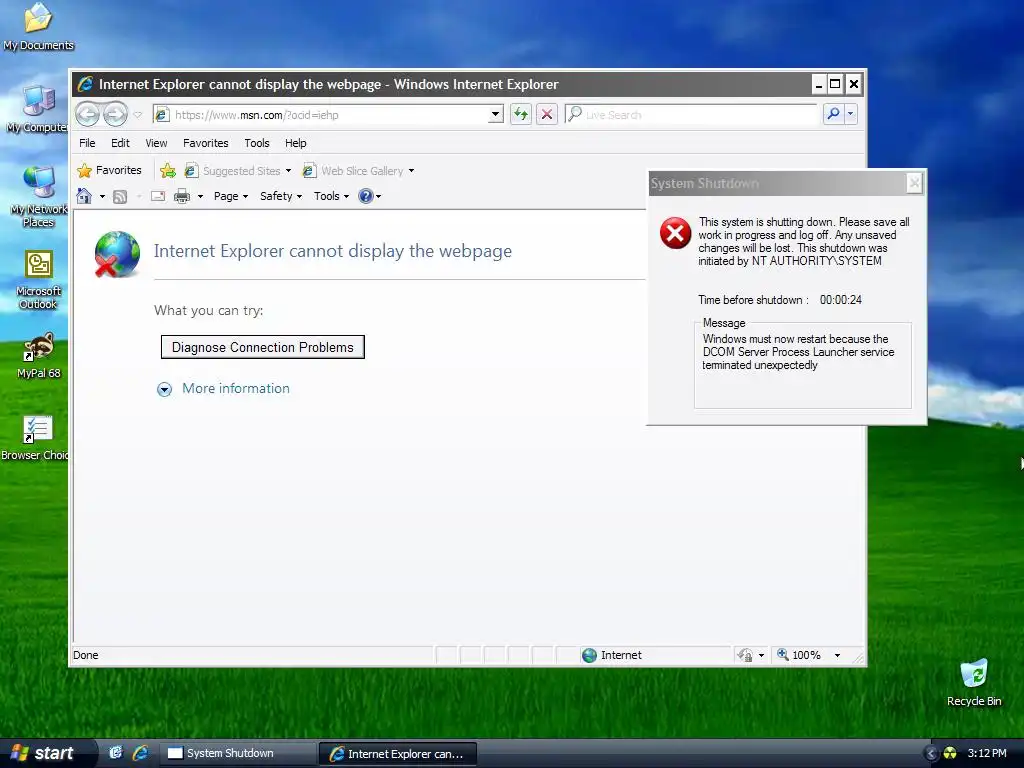Open the Favorites menu in menu bar
This screenshot has height=768, width=1024.
pyautogui.click(x=206, y=143)
